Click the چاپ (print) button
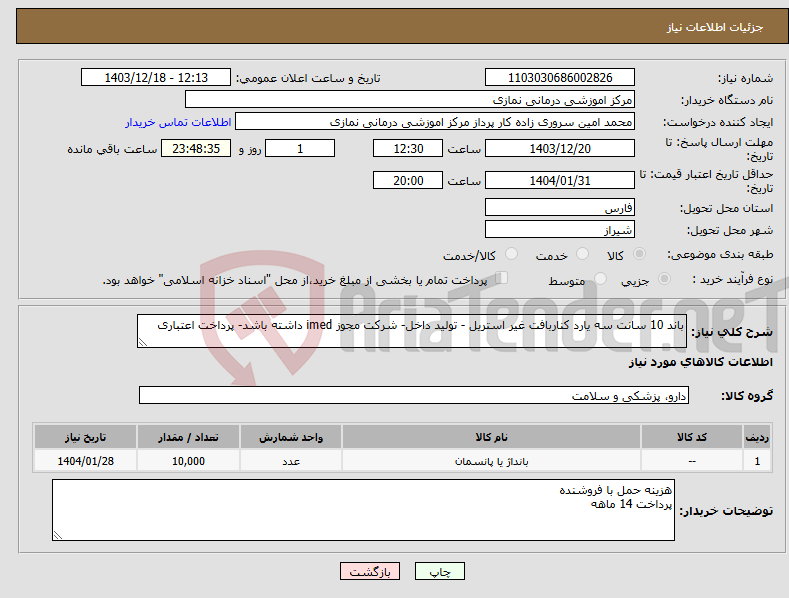Viewport: 789px width, 598px height. point(439,571)
